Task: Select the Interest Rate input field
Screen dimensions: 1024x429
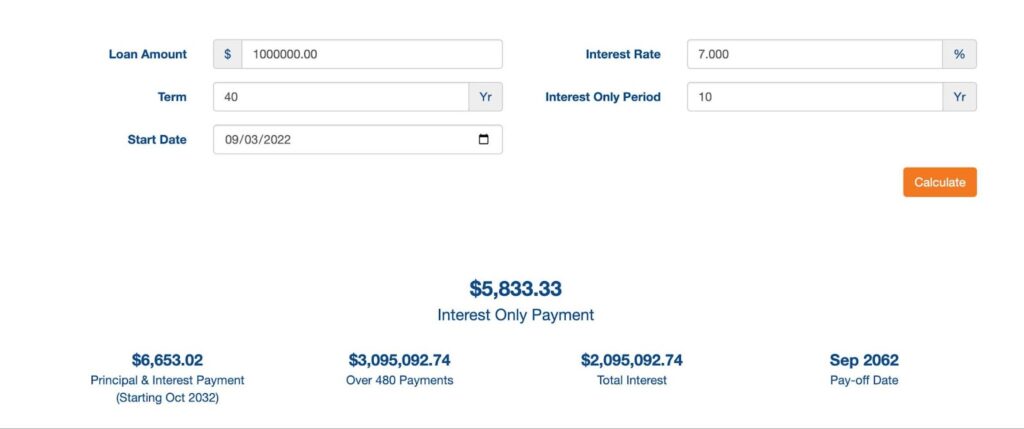Action: (x=814, y=54)
